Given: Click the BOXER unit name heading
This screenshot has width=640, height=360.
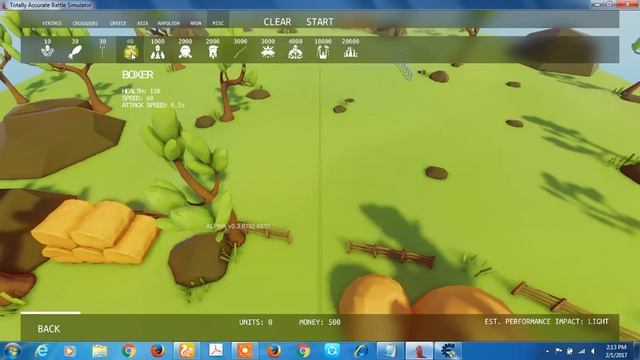Looking at the screenshot, I should [x=138, y=75].
